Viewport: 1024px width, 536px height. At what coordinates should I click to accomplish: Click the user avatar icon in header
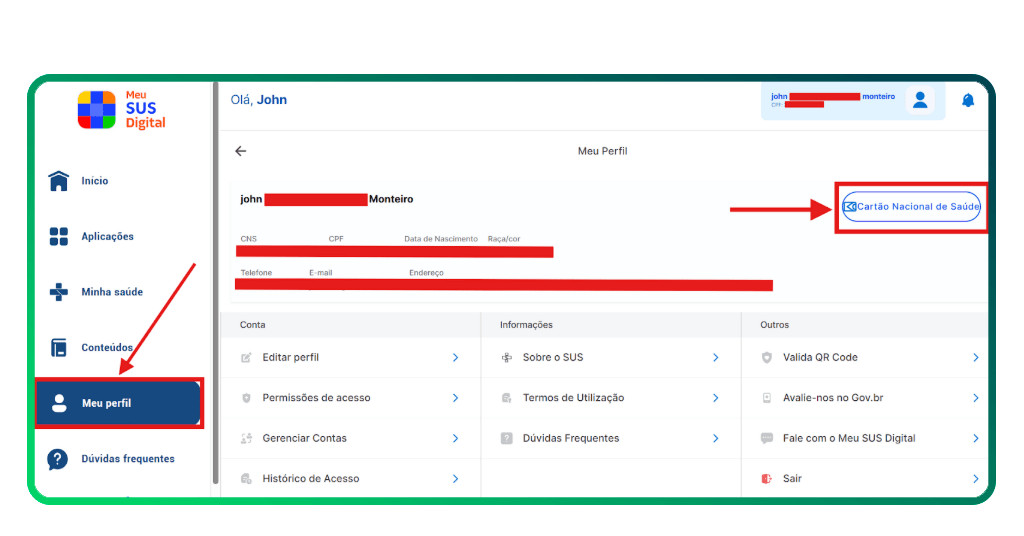coord(919,100)
